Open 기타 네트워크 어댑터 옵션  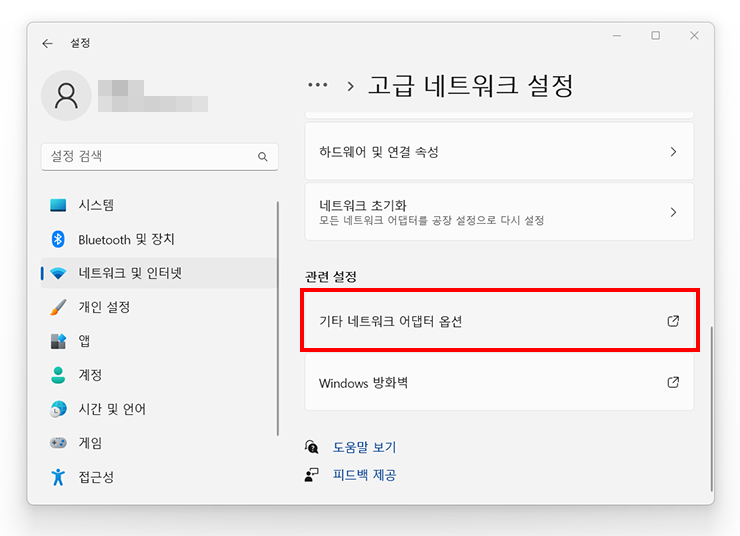(499, 321)
